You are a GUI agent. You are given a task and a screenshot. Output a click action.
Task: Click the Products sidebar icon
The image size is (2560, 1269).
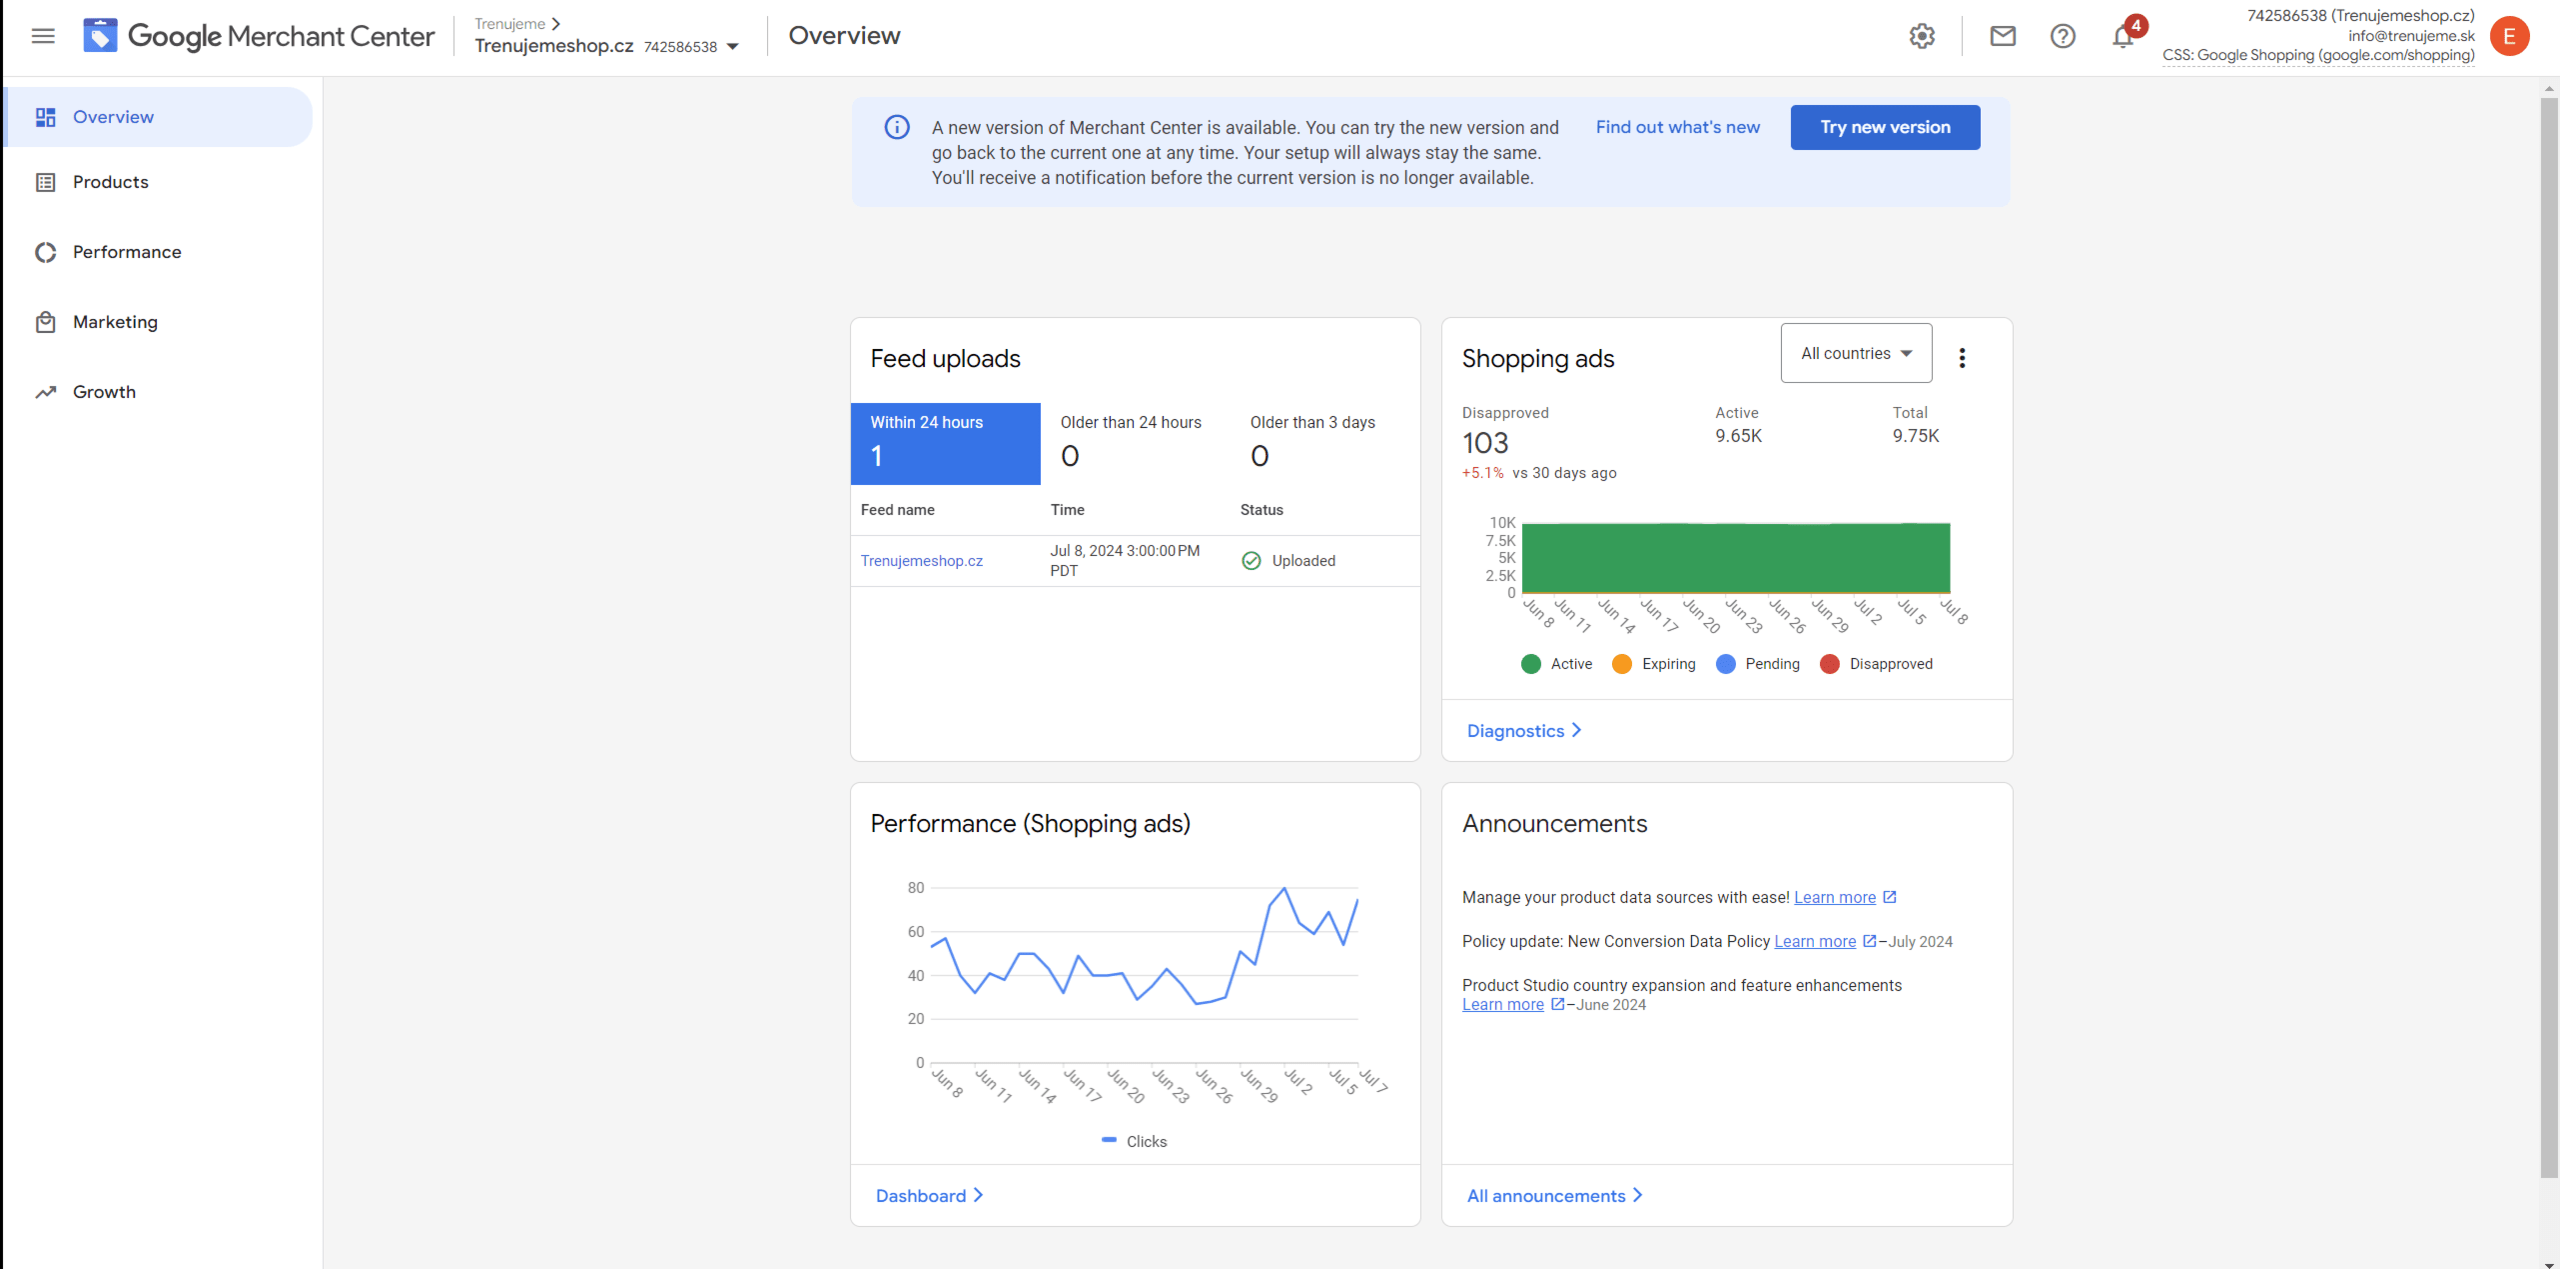tap(45, 182)
